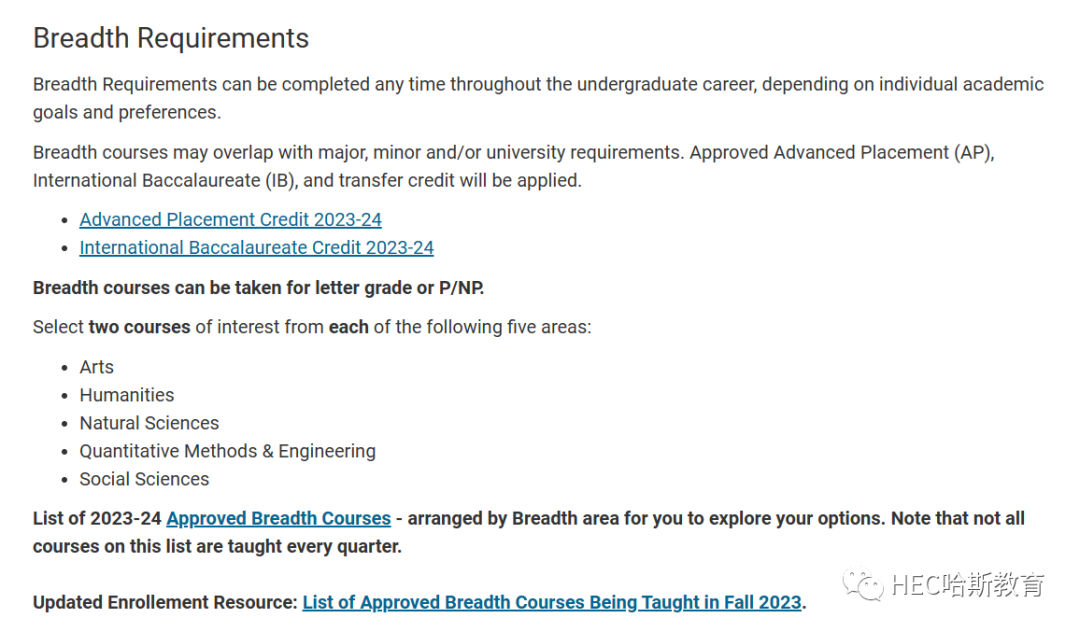Click the HEC哈斯教育 watermark text
1080x632 pixels.
coord(968,585)
